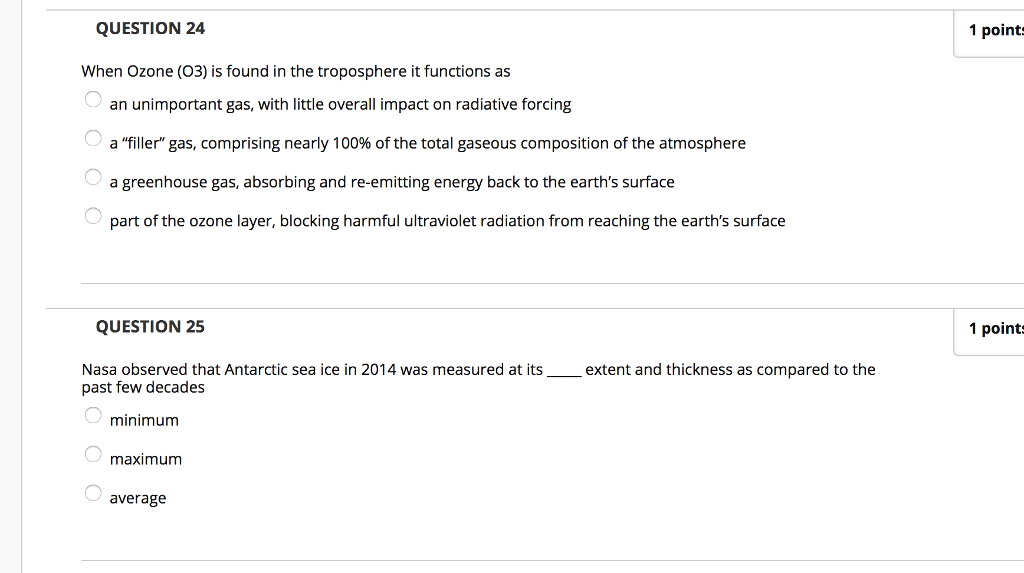
Task: Click the QUESTION 25 heading
Action: tap(150, 327)
